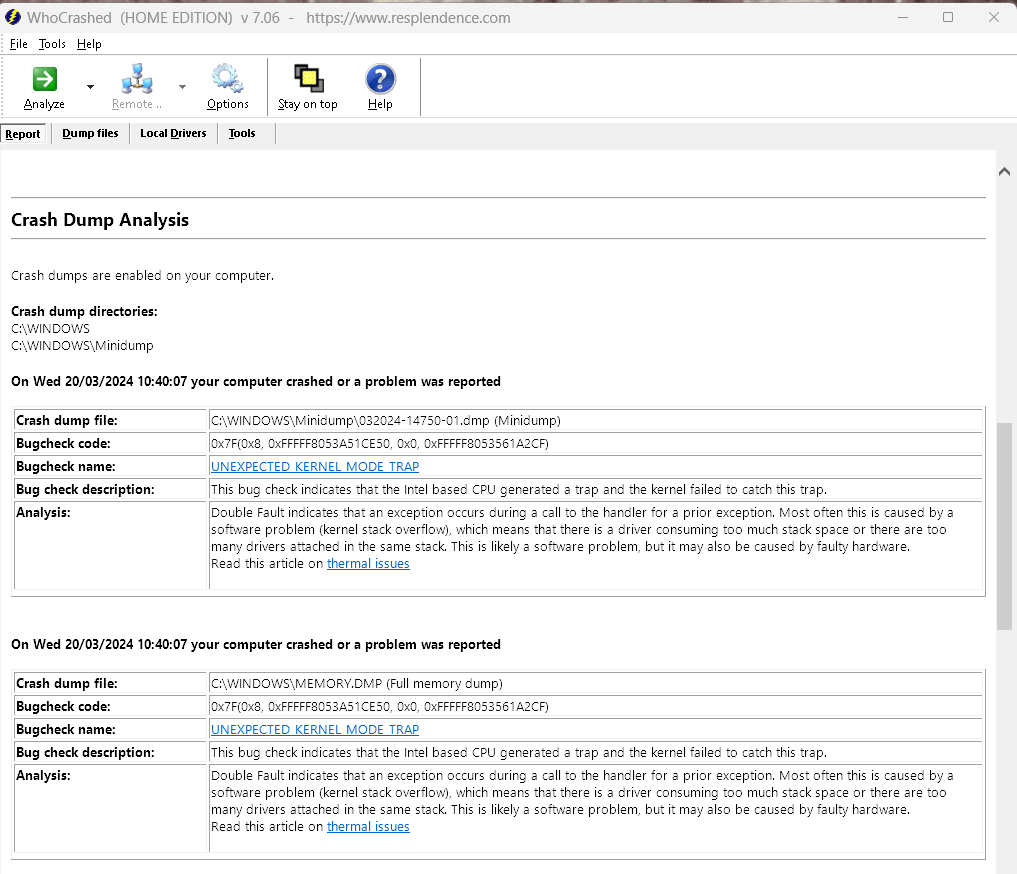1017x874 pixels.
Task: Click the vertical scrollbar thumb
Action: pyautogui.click(x=1004, y=526)
